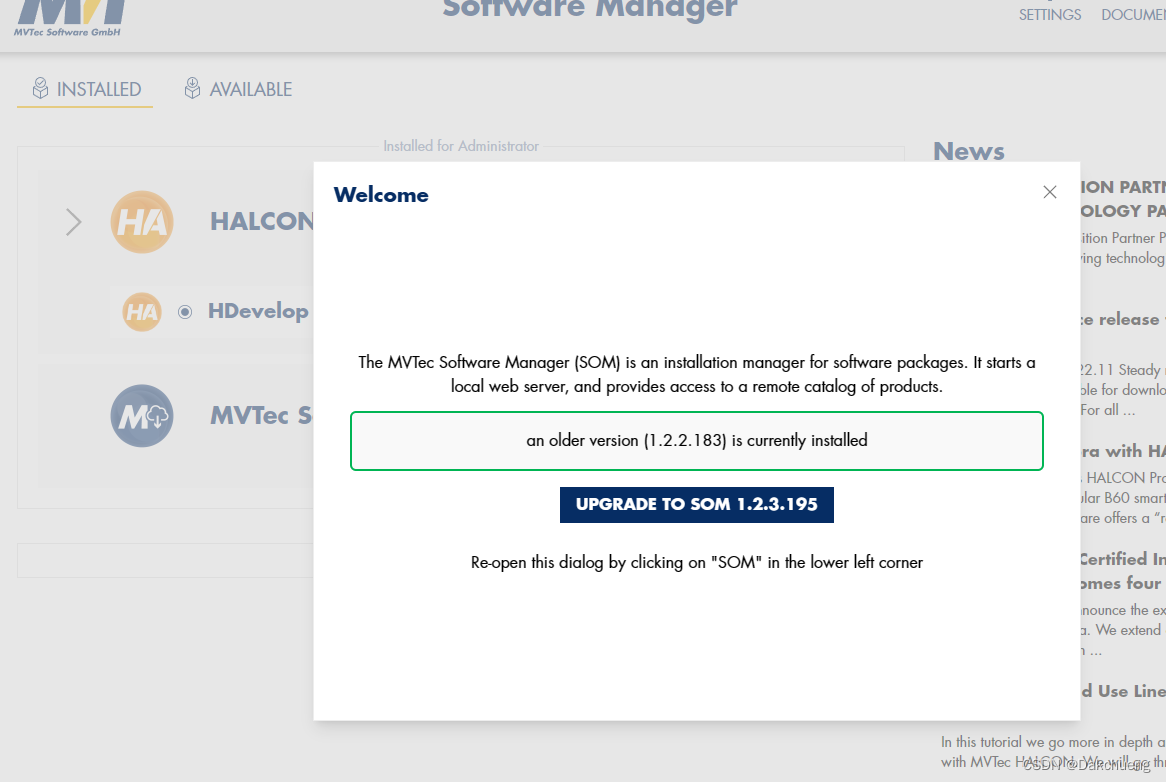The image size is (1166, 782).
Task: Click the Installed for Administrator label
Action: pos(461,146)
